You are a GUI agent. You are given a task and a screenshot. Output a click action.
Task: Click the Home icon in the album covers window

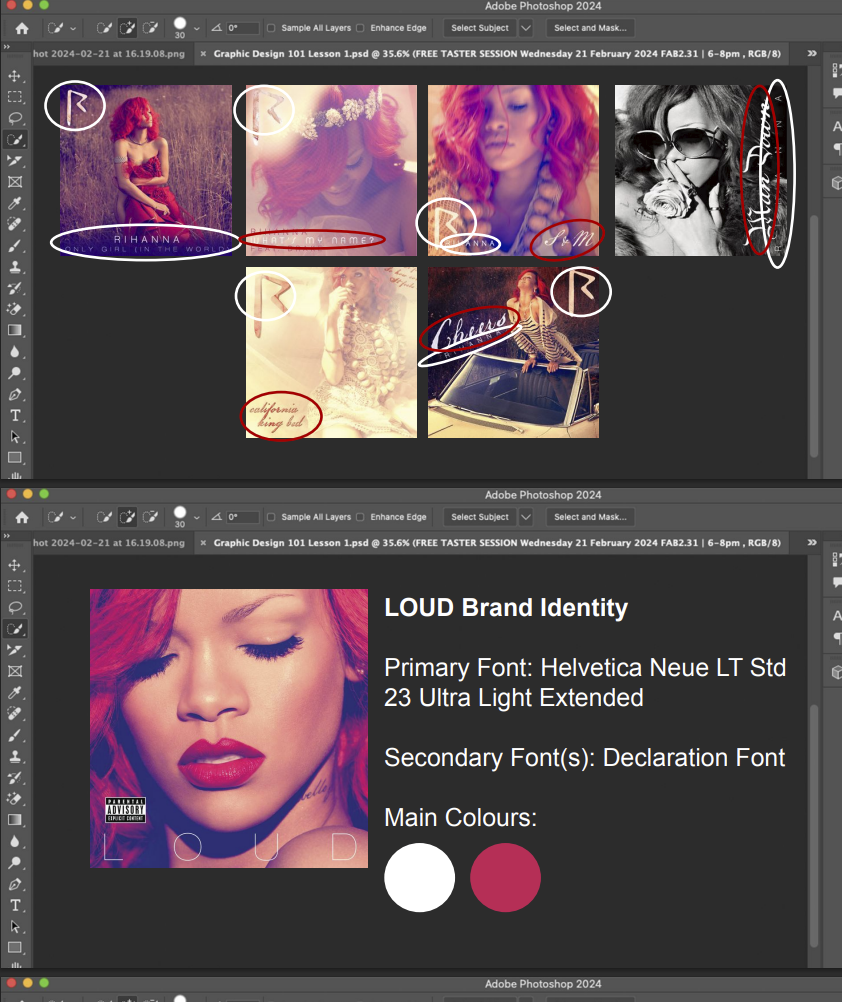pyautogui.click(x=22, y=28)
